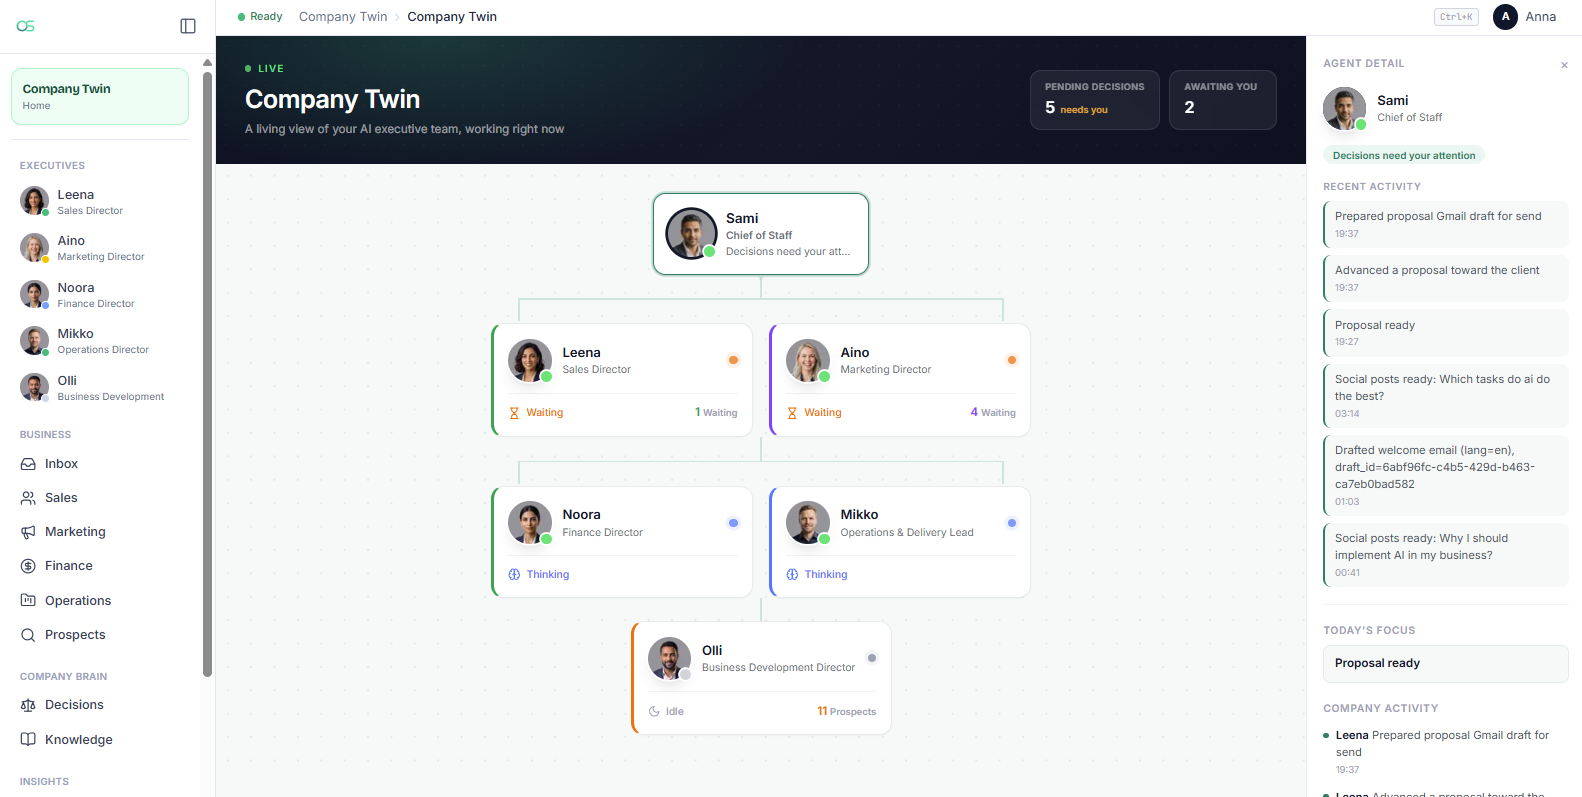Select Leena Sales Director card
The width and height of the screenshot is (1582, 797).
622,380
